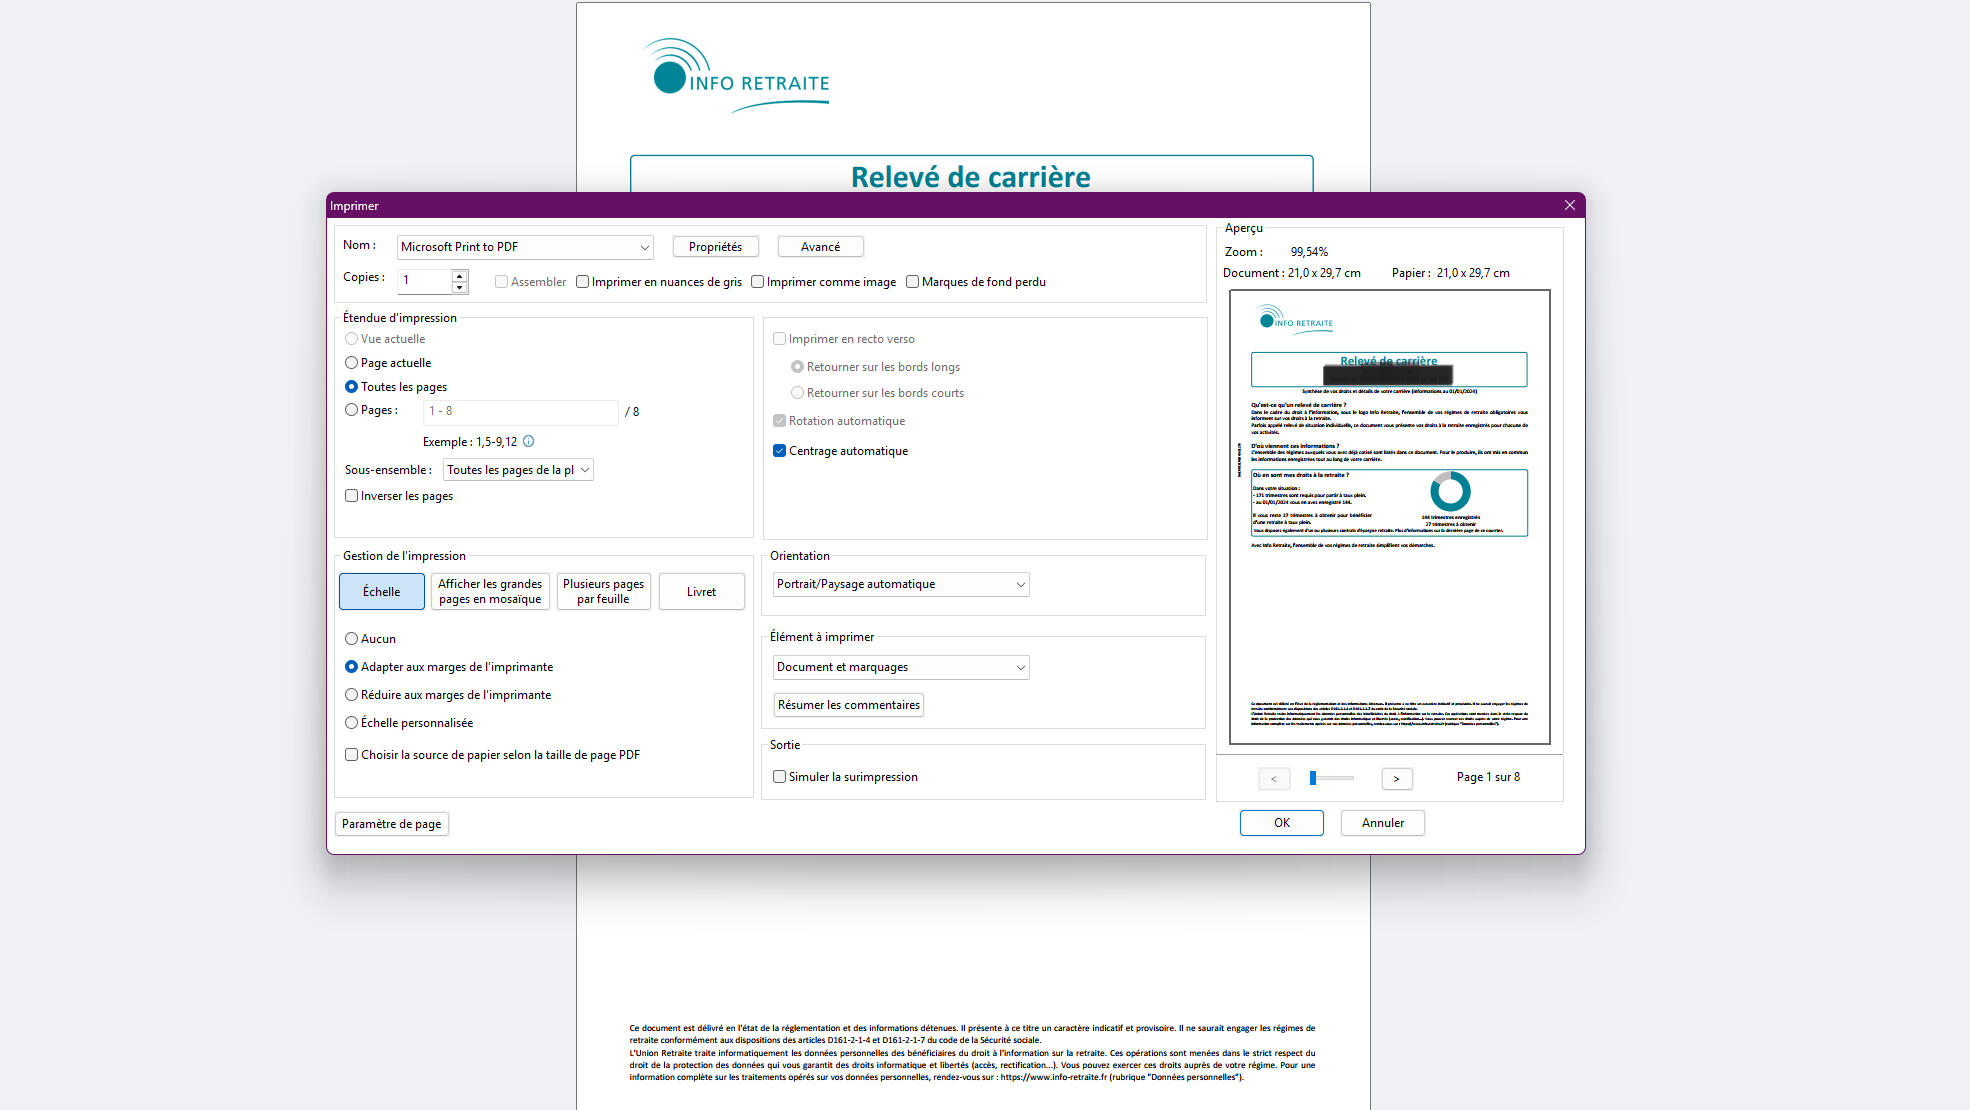Go to previous preview page arrow
The width and height of the screenshot is (1970, 1110).
[1273, 778]
